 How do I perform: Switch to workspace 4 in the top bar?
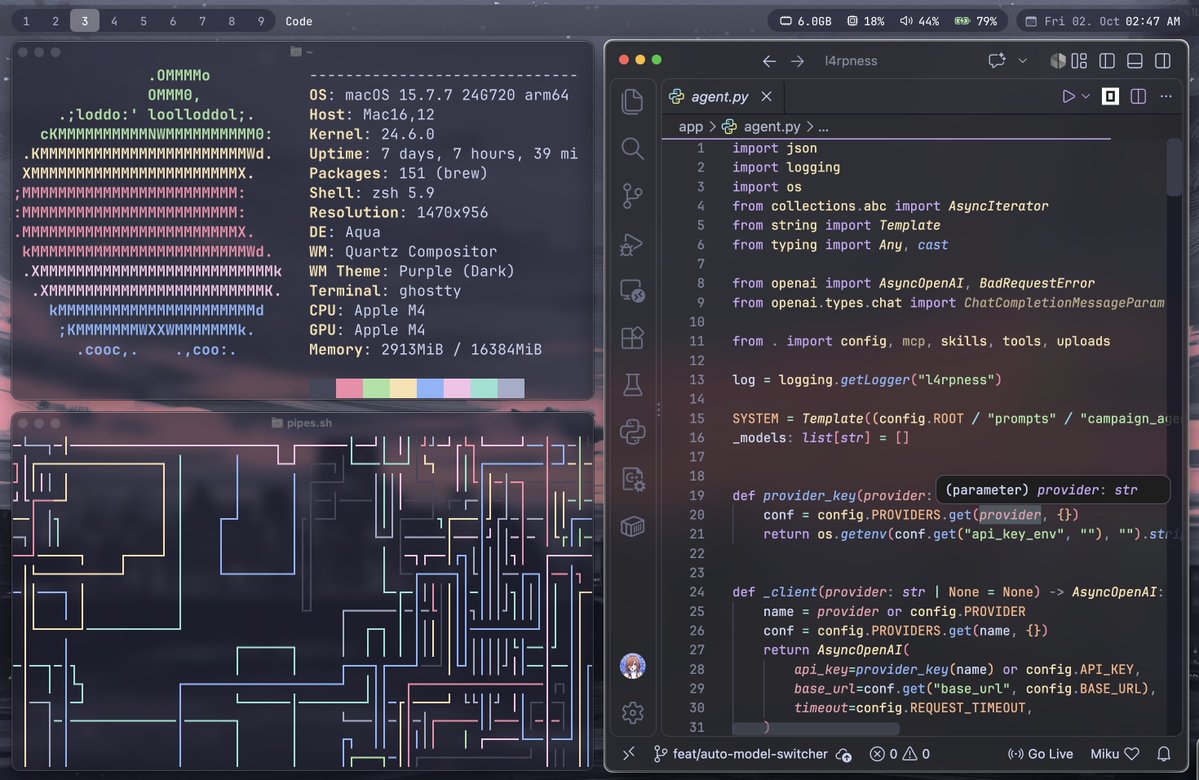[x=114, y=21]
